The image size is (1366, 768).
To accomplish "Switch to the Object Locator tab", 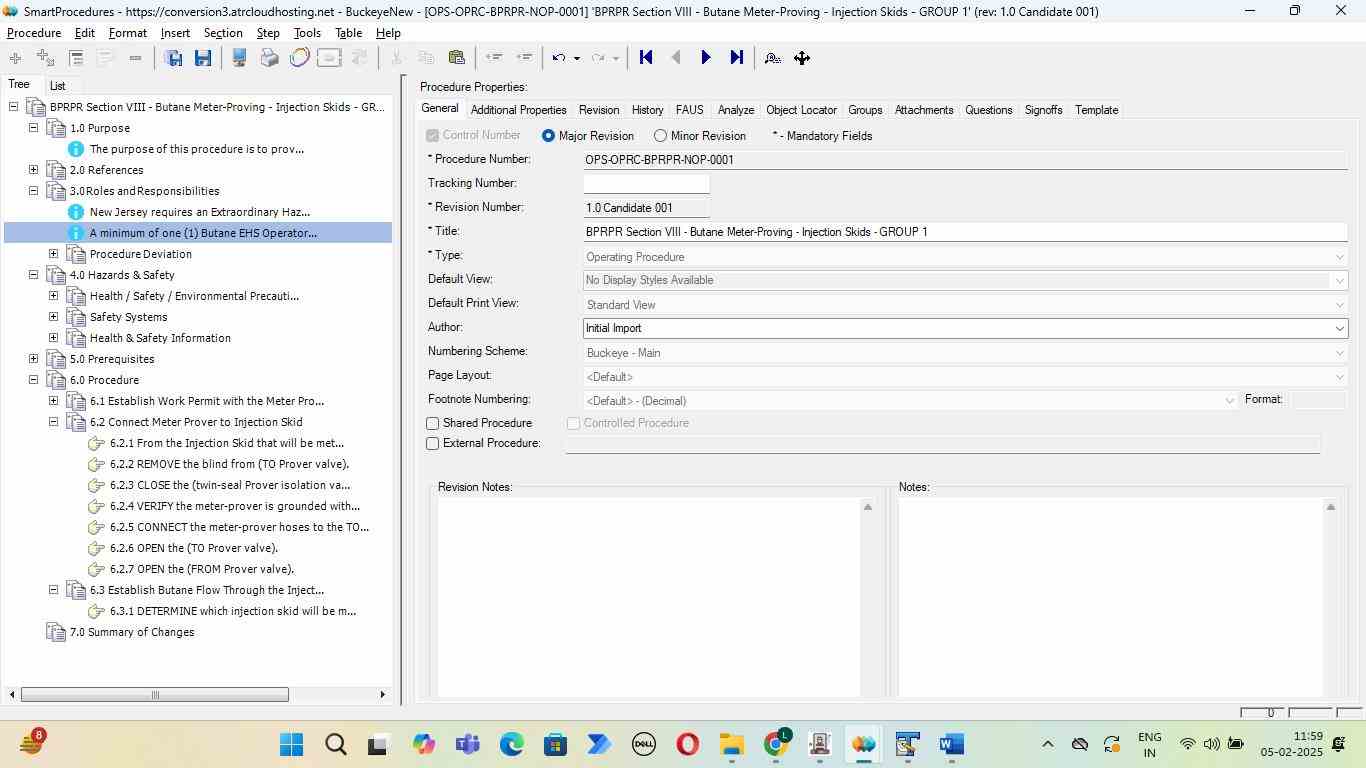I will tap(801, 110).
